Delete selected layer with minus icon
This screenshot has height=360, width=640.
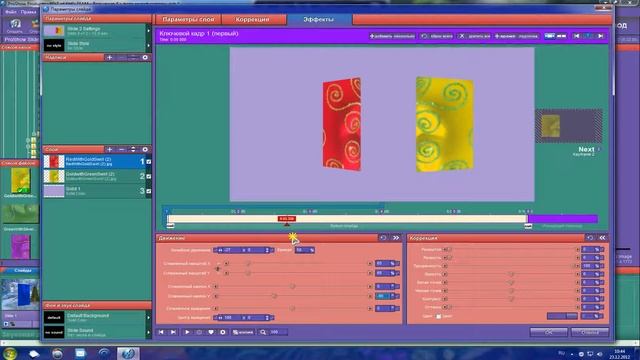121,149
